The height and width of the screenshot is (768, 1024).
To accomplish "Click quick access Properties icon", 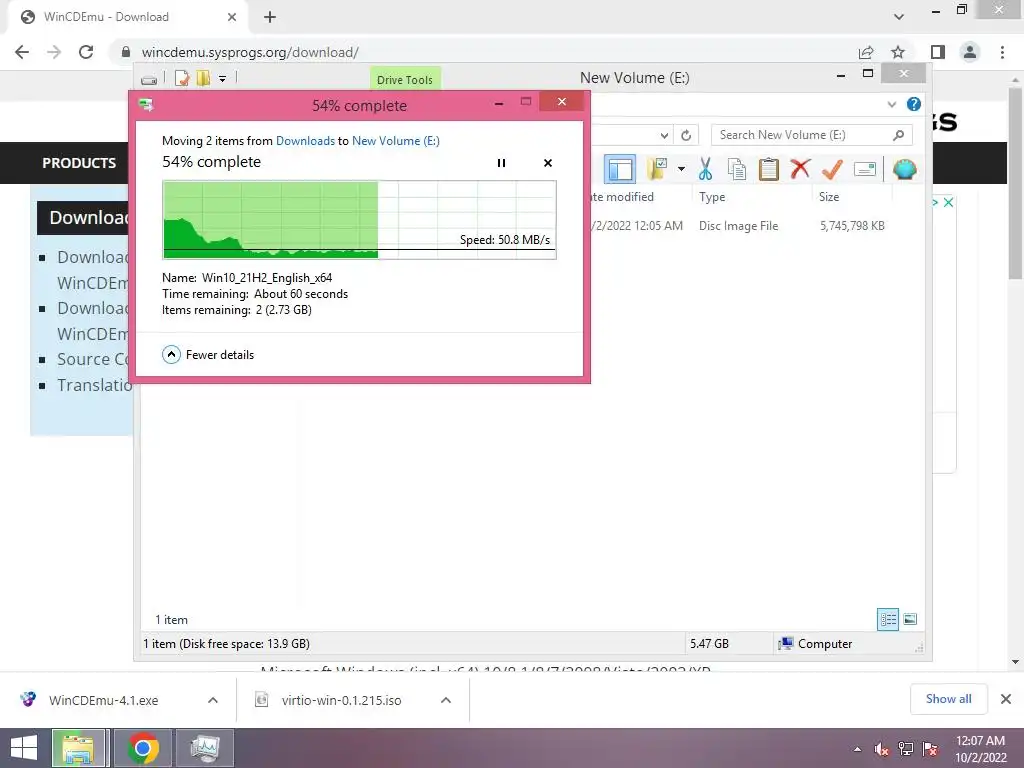I will 182,79.
